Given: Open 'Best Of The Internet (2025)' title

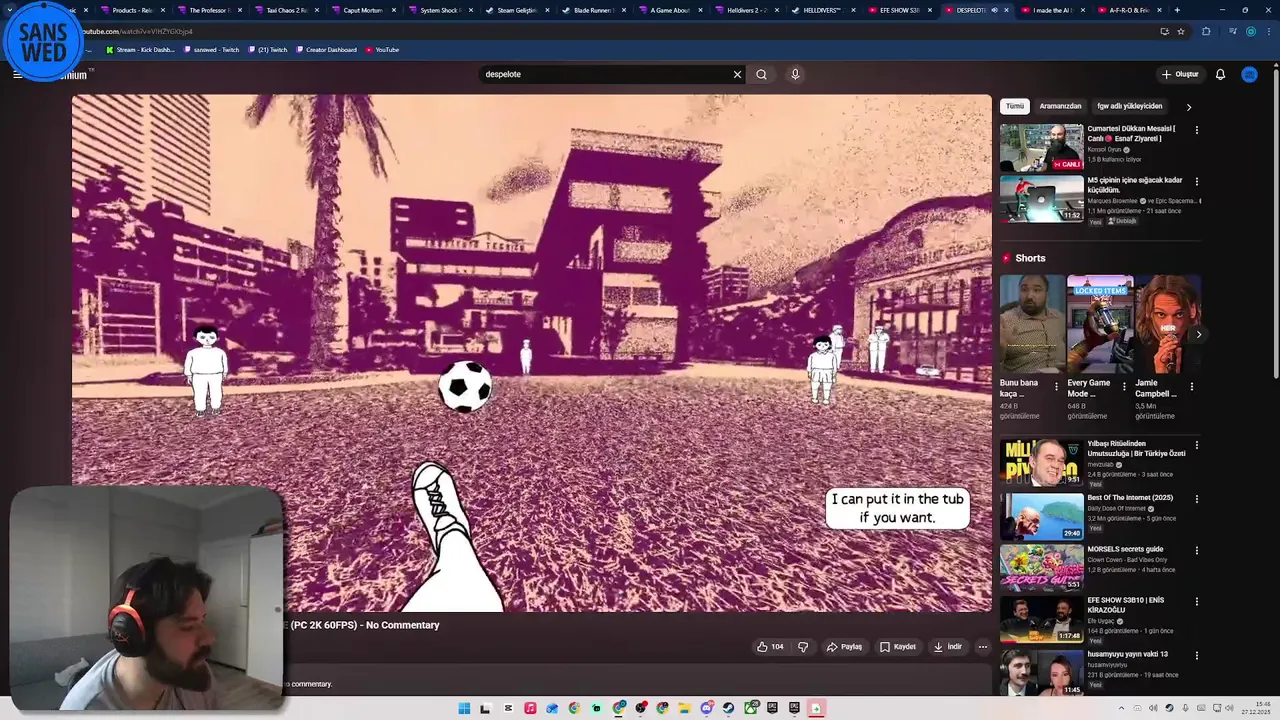Looking at the screenshot, I should pyautogui.click(x=1130, y=497).
